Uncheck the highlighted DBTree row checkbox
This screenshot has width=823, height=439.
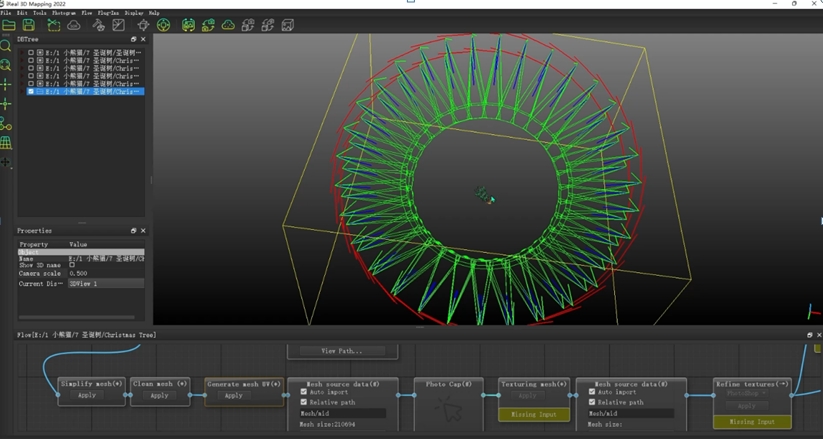click(31, 91)
